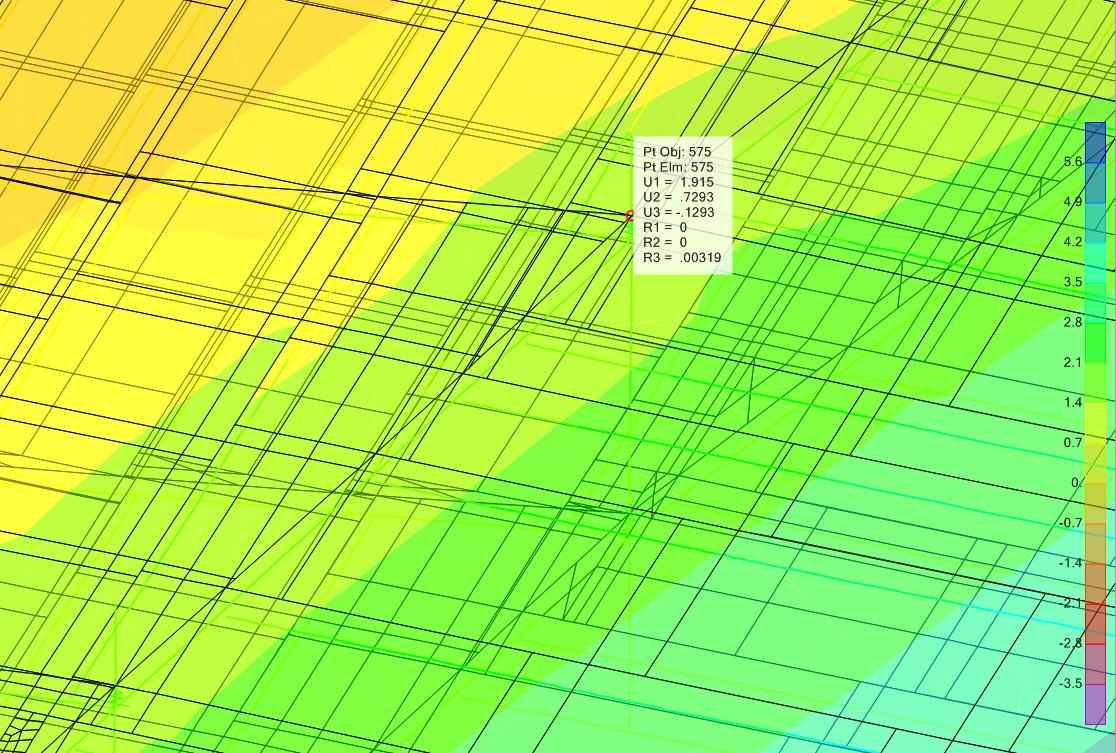1116x753 pixels.
Task: Click the 5.6 legend label
Action: (x=1073, y=162)
